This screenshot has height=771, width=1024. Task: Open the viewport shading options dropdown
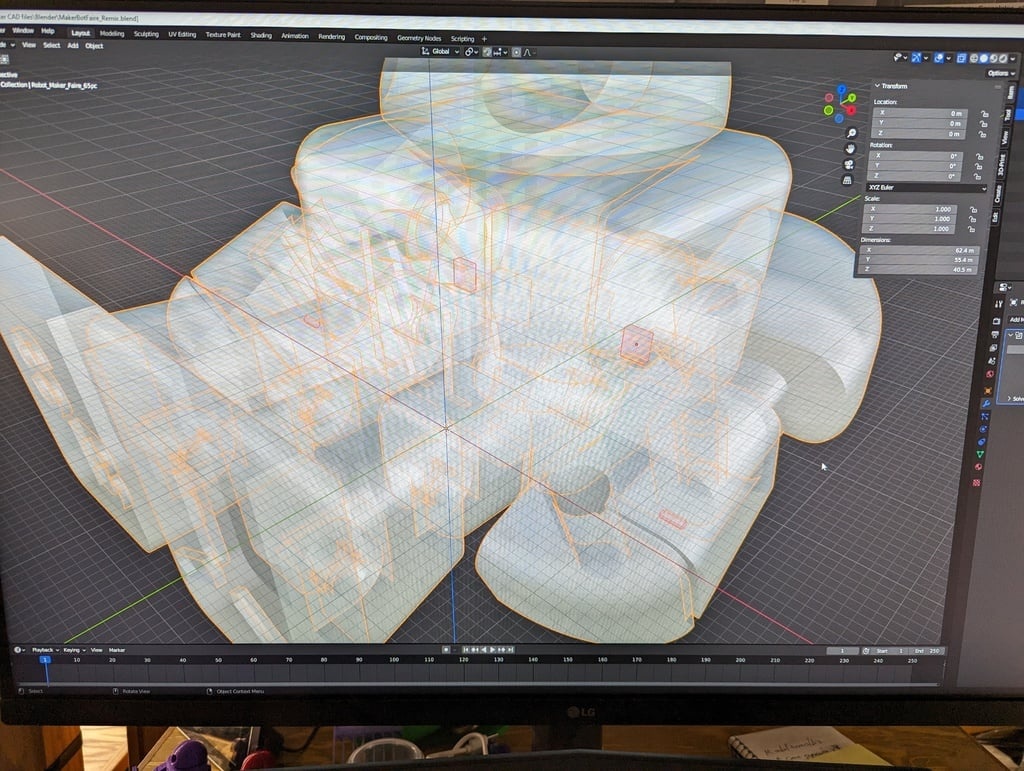pyautogui.click(x=1013, y=59)
